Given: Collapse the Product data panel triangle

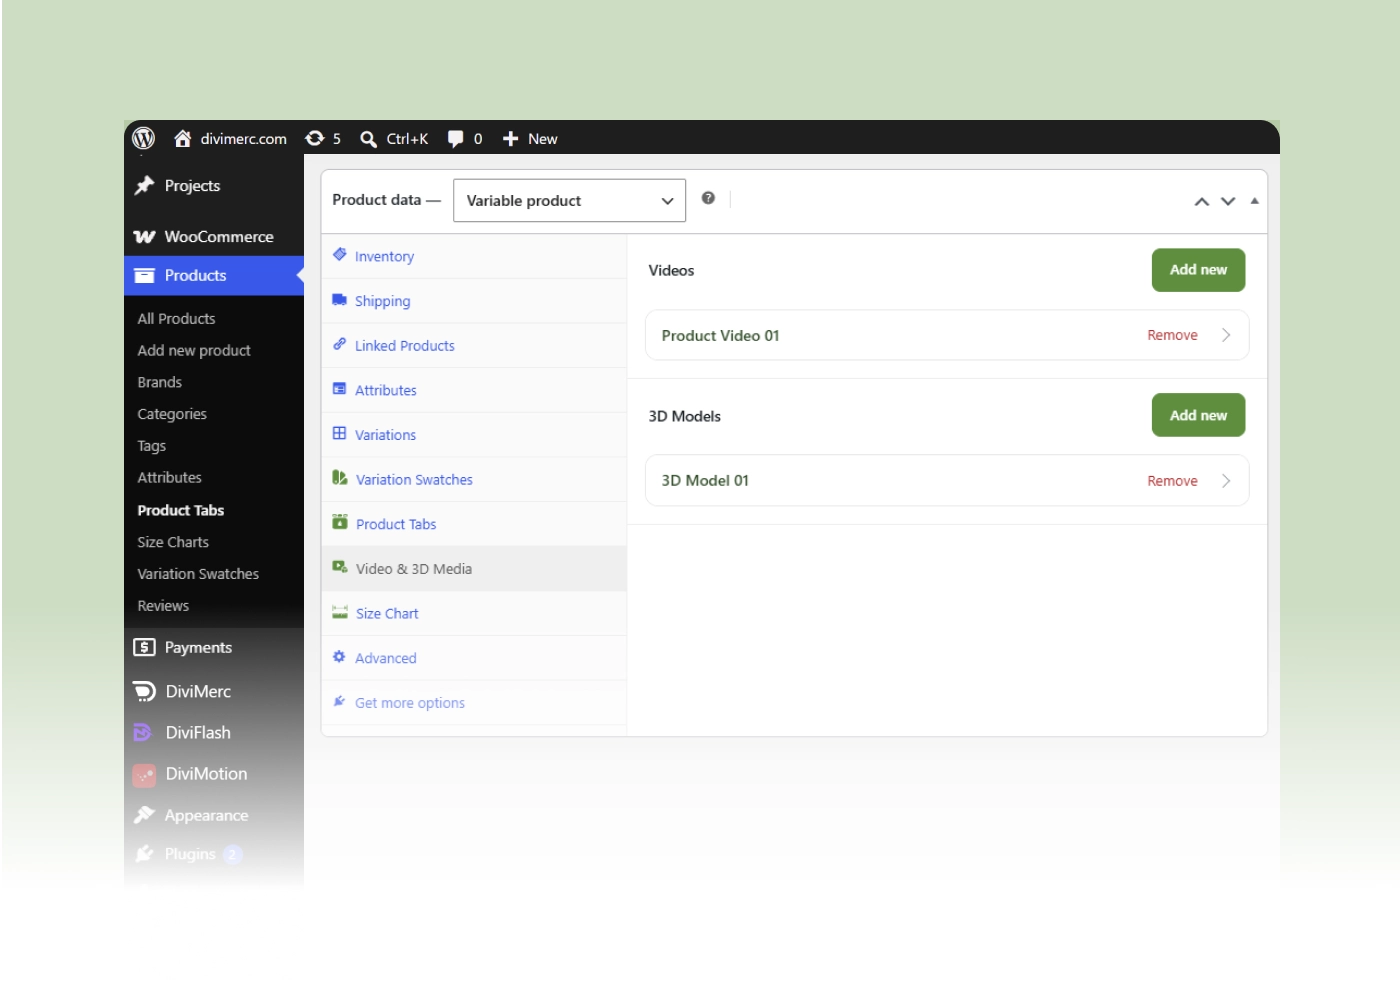Looking at the screenshot, I should [x=1254, y=201].
